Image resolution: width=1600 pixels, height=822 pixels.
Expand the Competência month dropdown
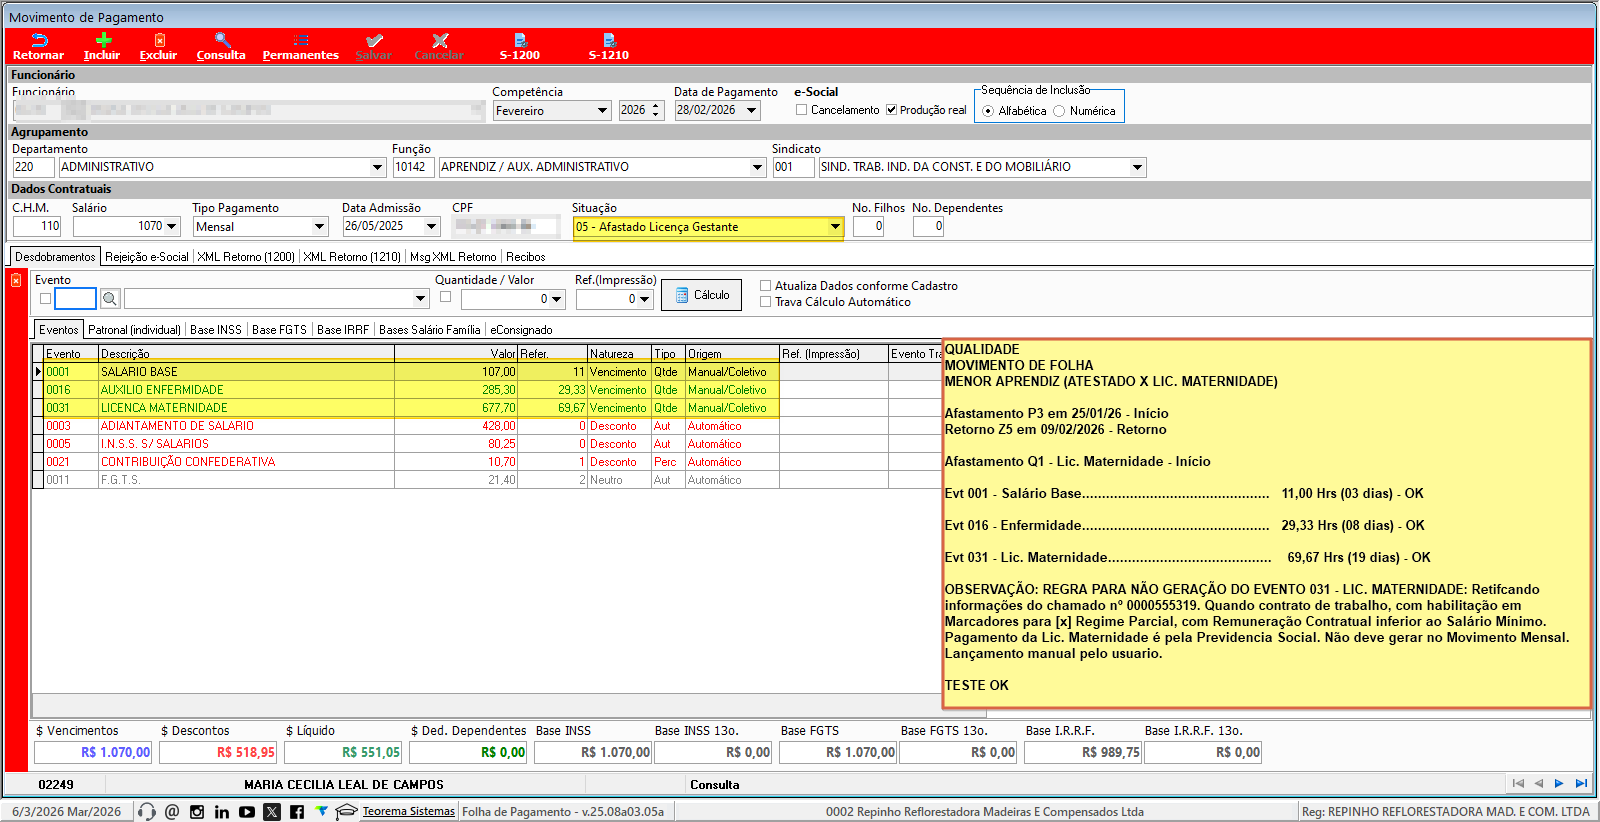point(602,111)
